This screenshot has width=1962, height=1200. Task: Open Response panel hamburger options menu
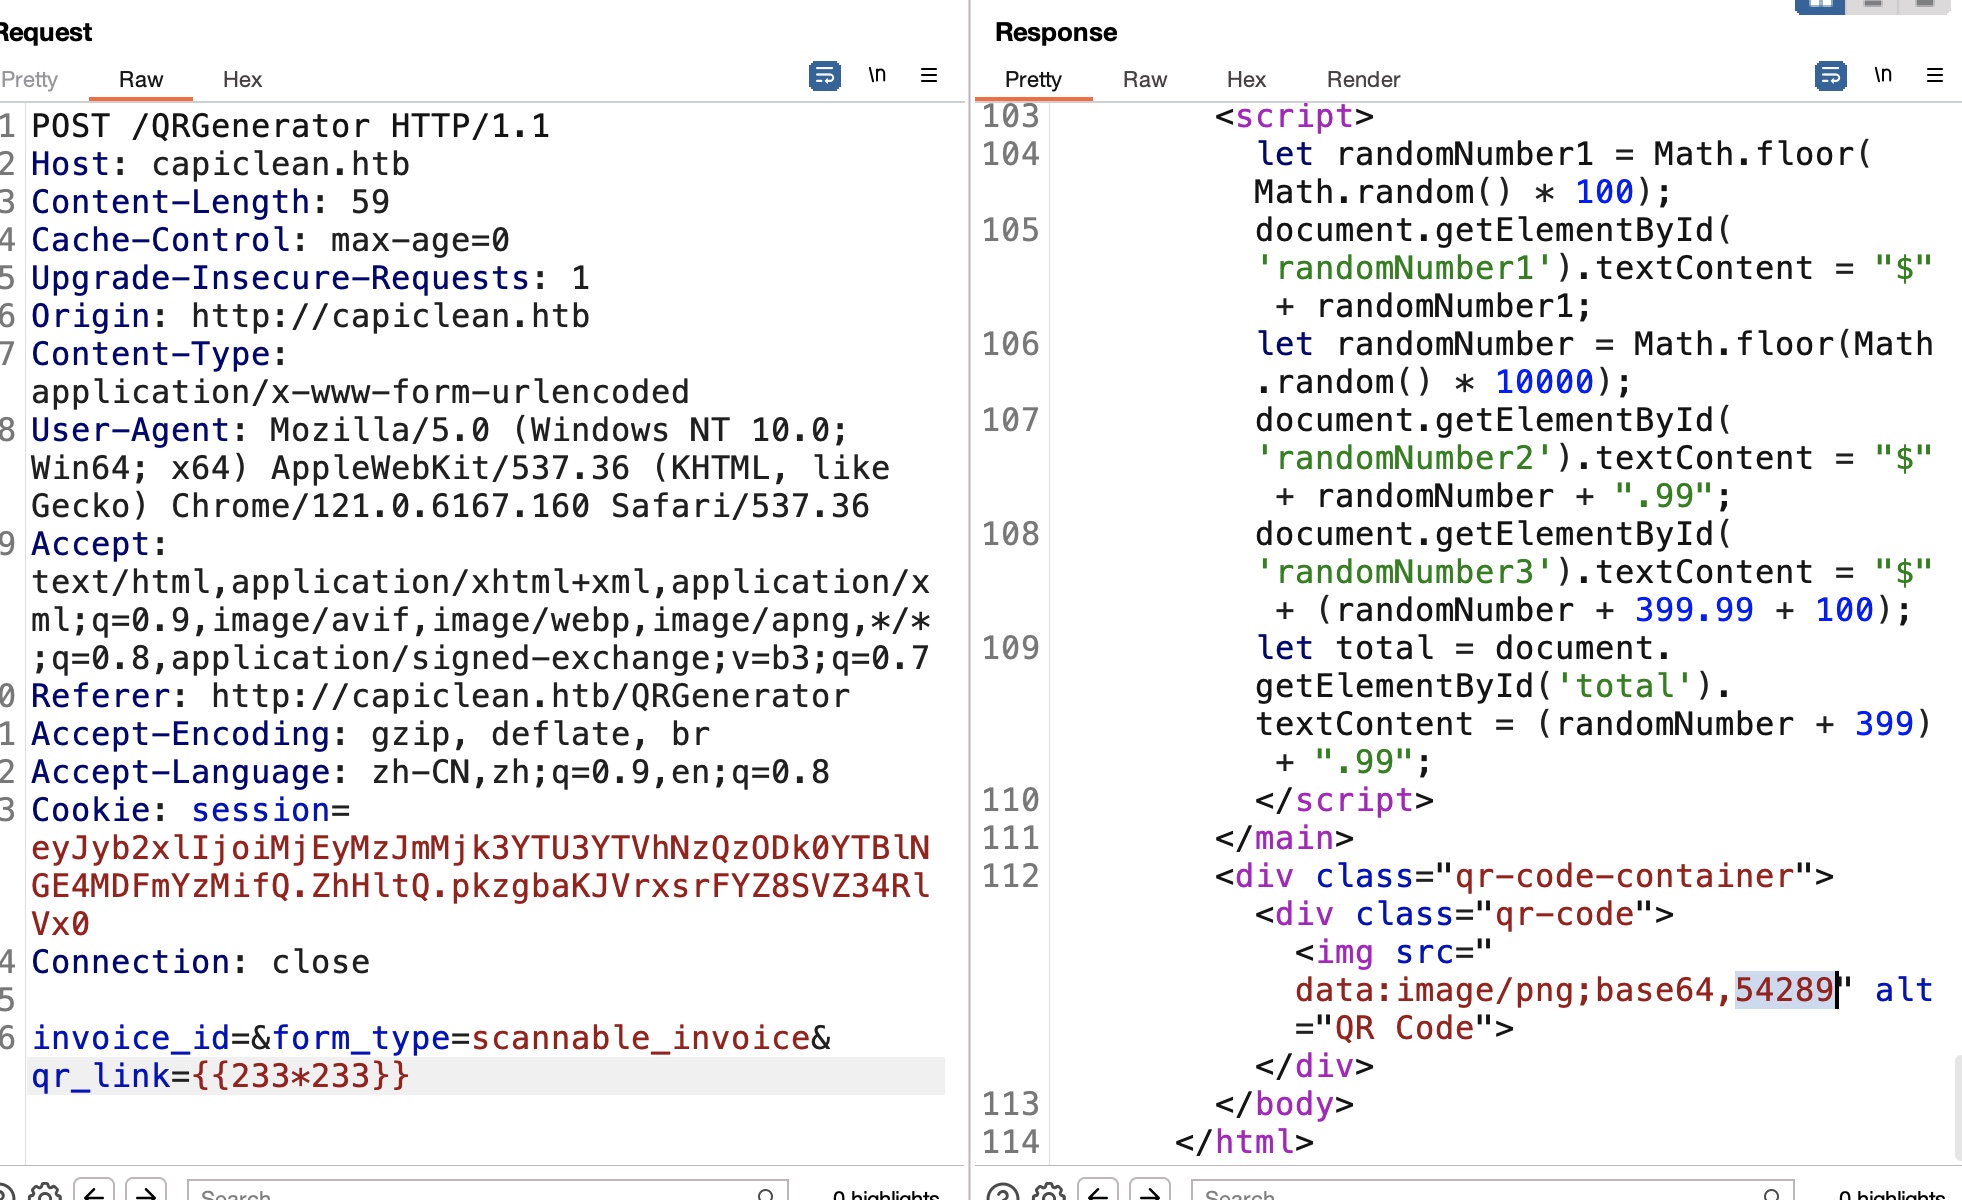coord(1935,76)
